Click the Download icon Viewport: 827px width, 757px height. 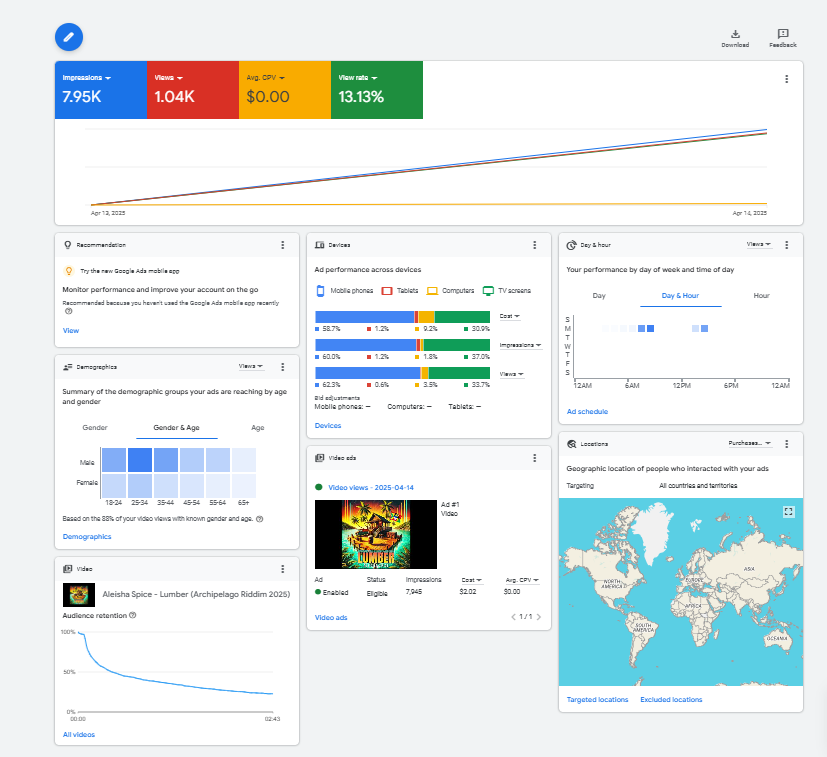click(x=735, y=34)
